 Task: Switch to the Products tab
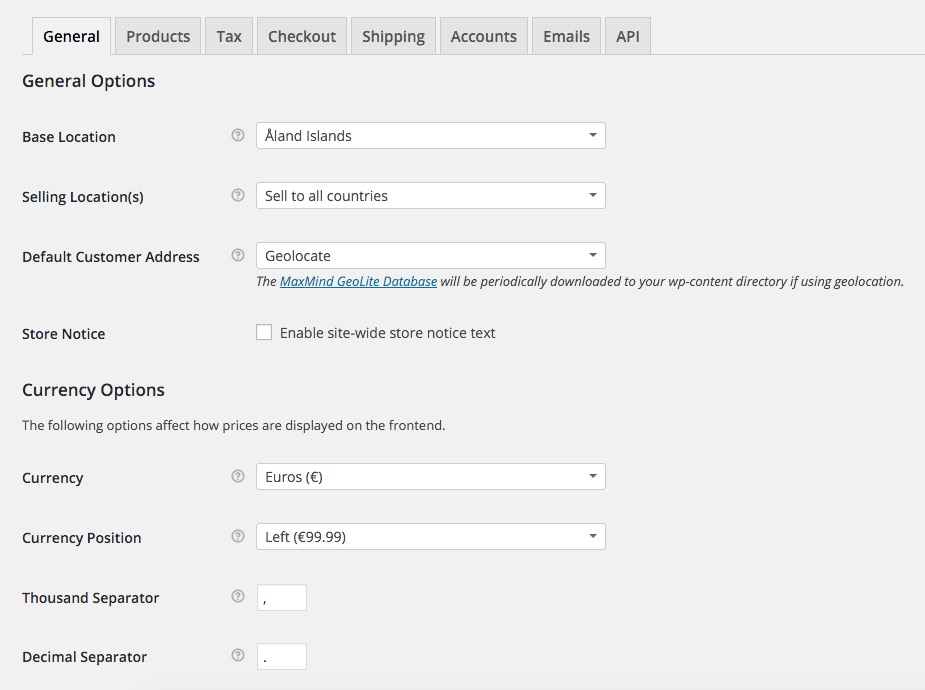coord(158,37)
